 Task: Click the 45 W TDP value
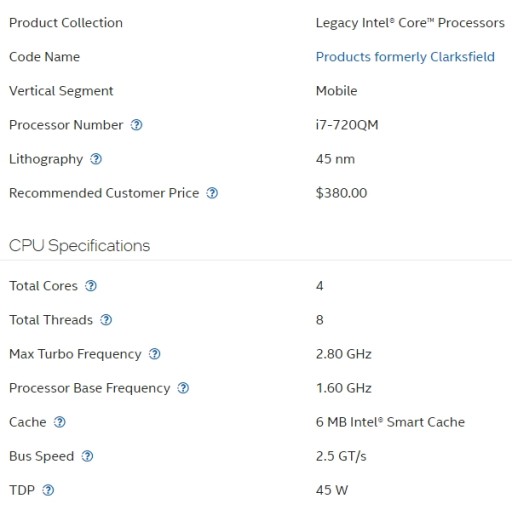(x=332, y=490)
